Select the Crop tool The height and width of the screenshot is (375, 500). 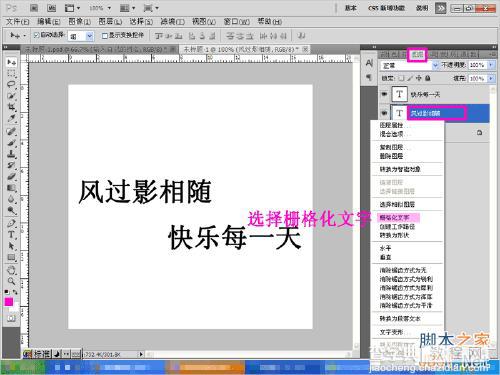tap(11, 107)
